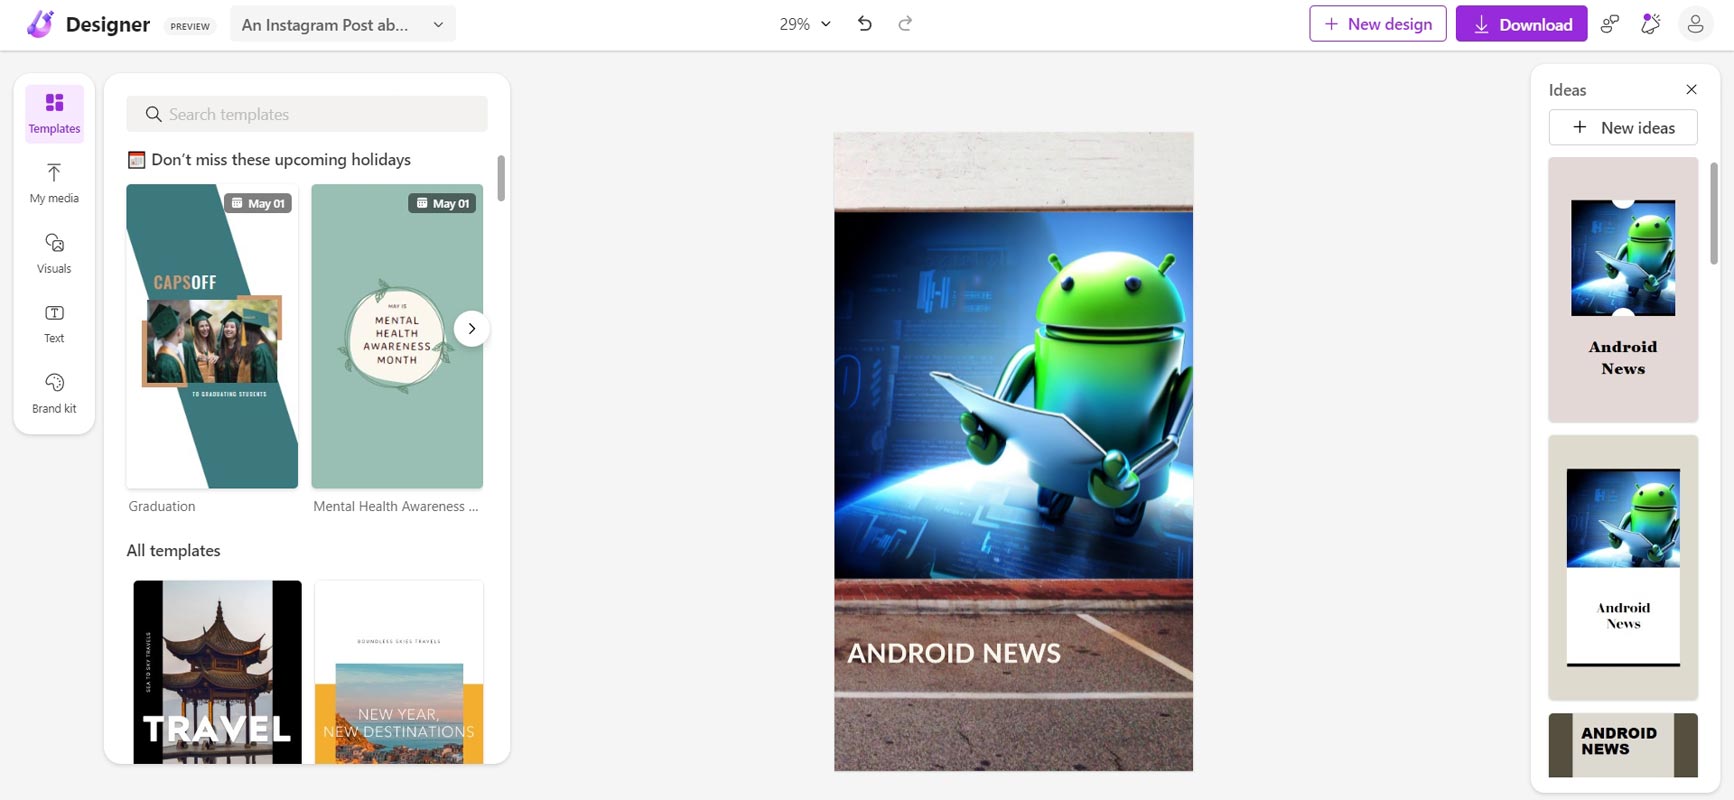Download the design

[1521, 24]
